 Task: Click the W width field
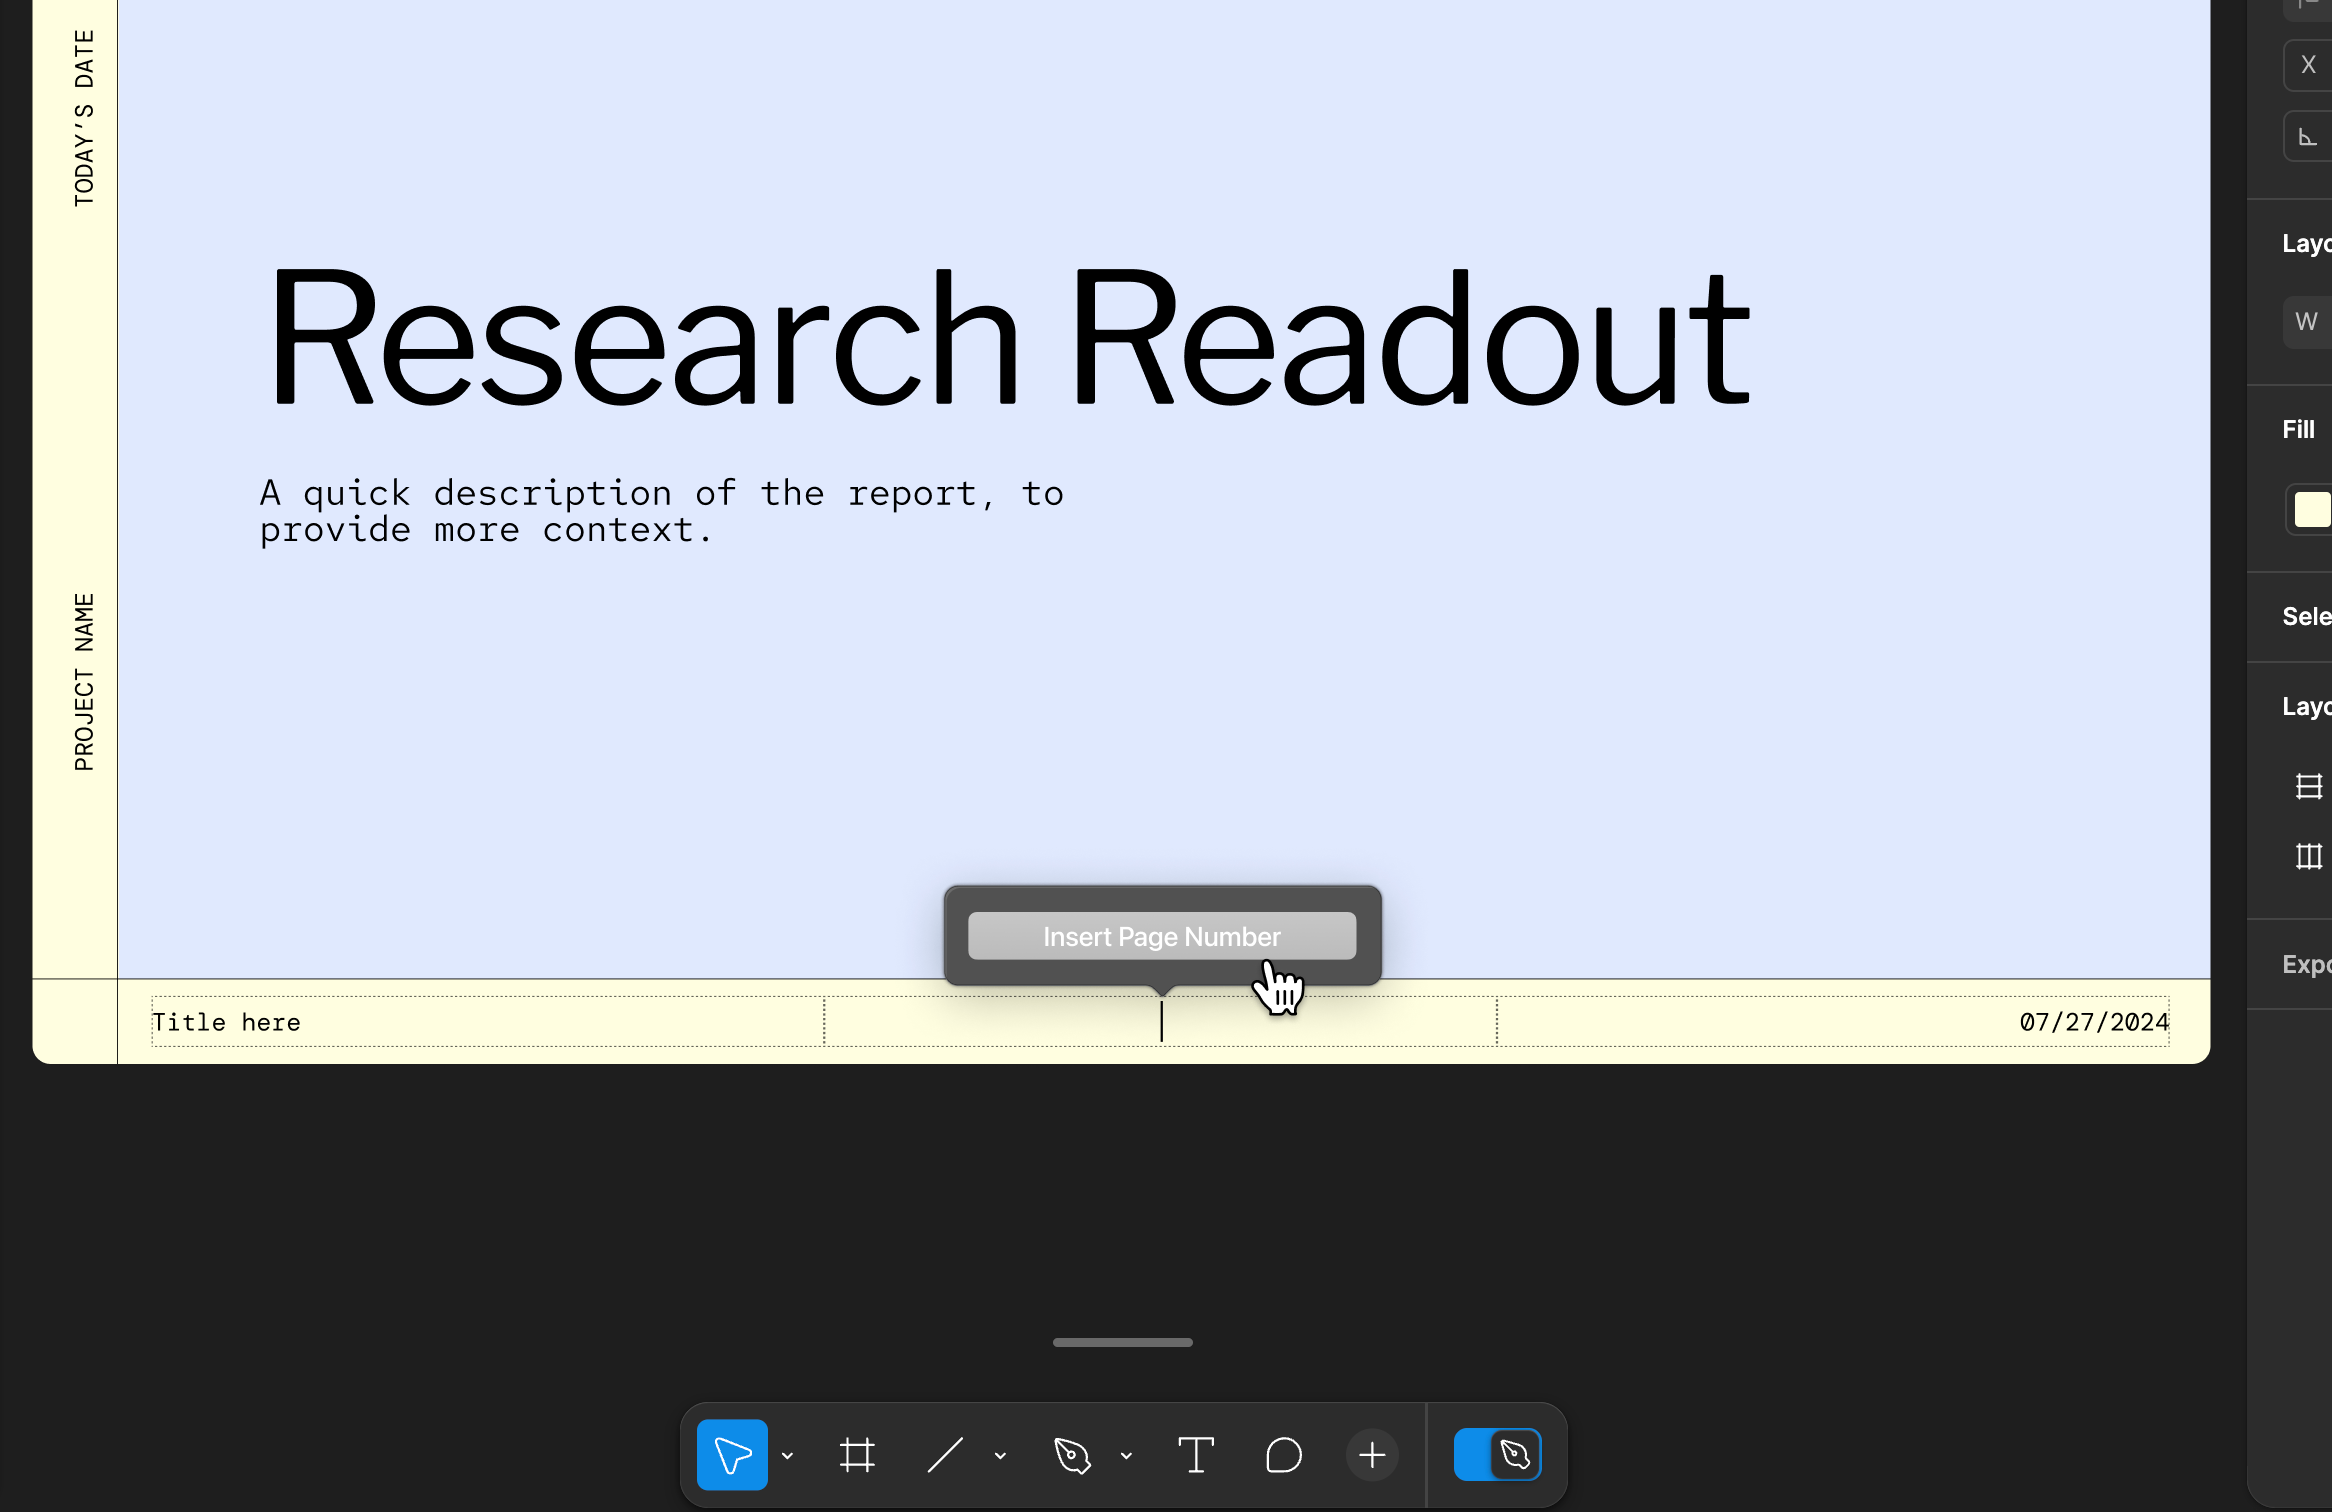coord(2308,322)
